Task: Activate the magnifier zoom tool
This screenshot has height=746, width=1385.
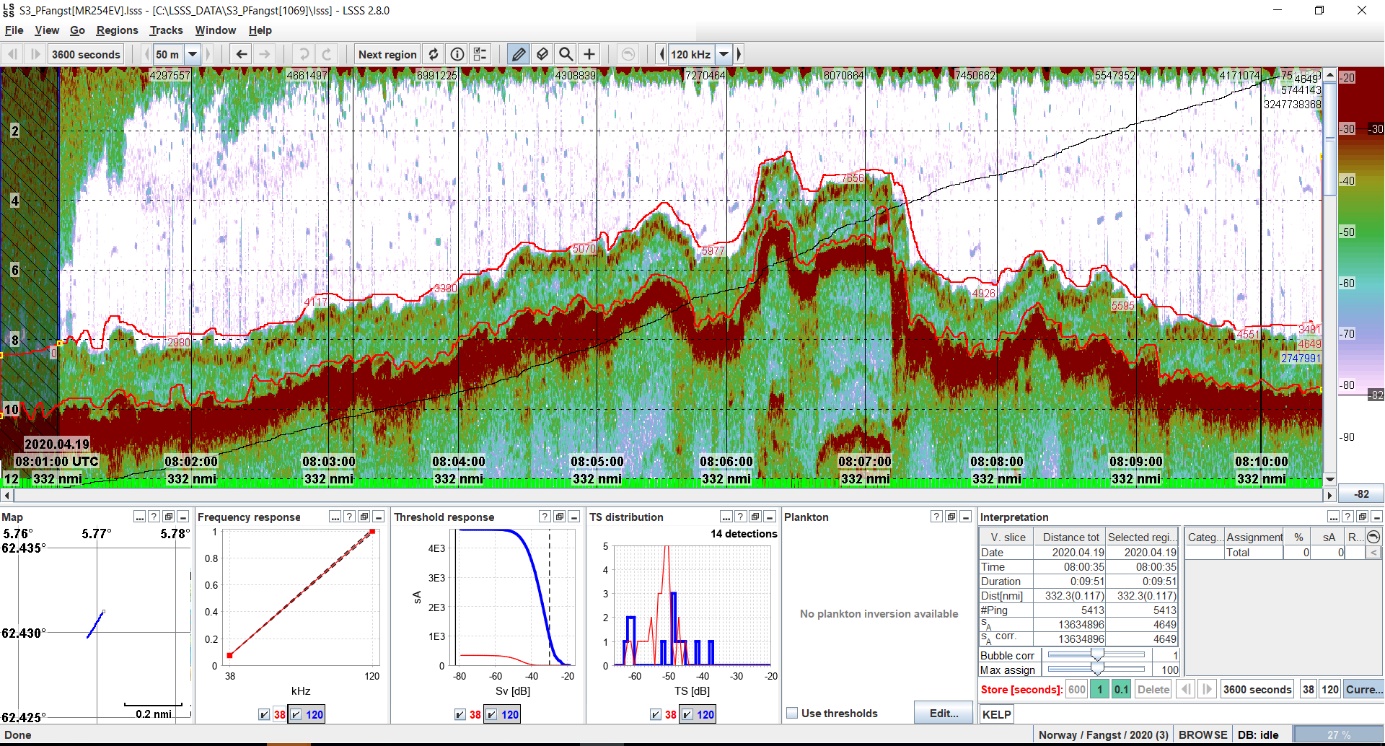Action: point(566,54)
